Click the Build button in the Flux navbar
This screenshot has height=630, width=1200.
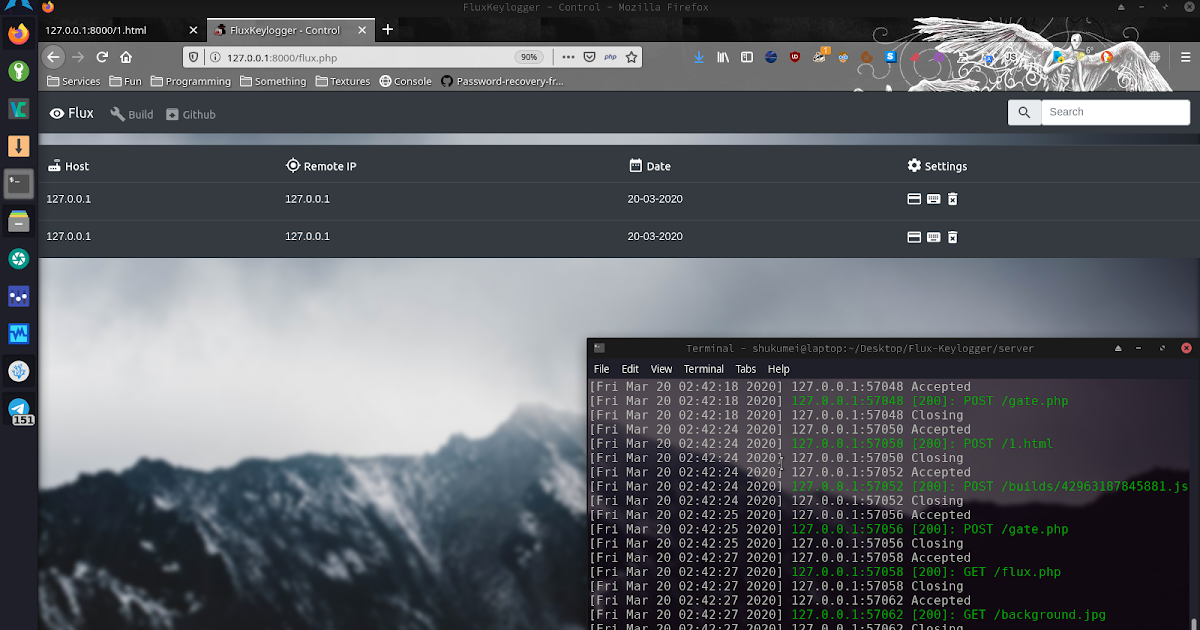point(131,114)
